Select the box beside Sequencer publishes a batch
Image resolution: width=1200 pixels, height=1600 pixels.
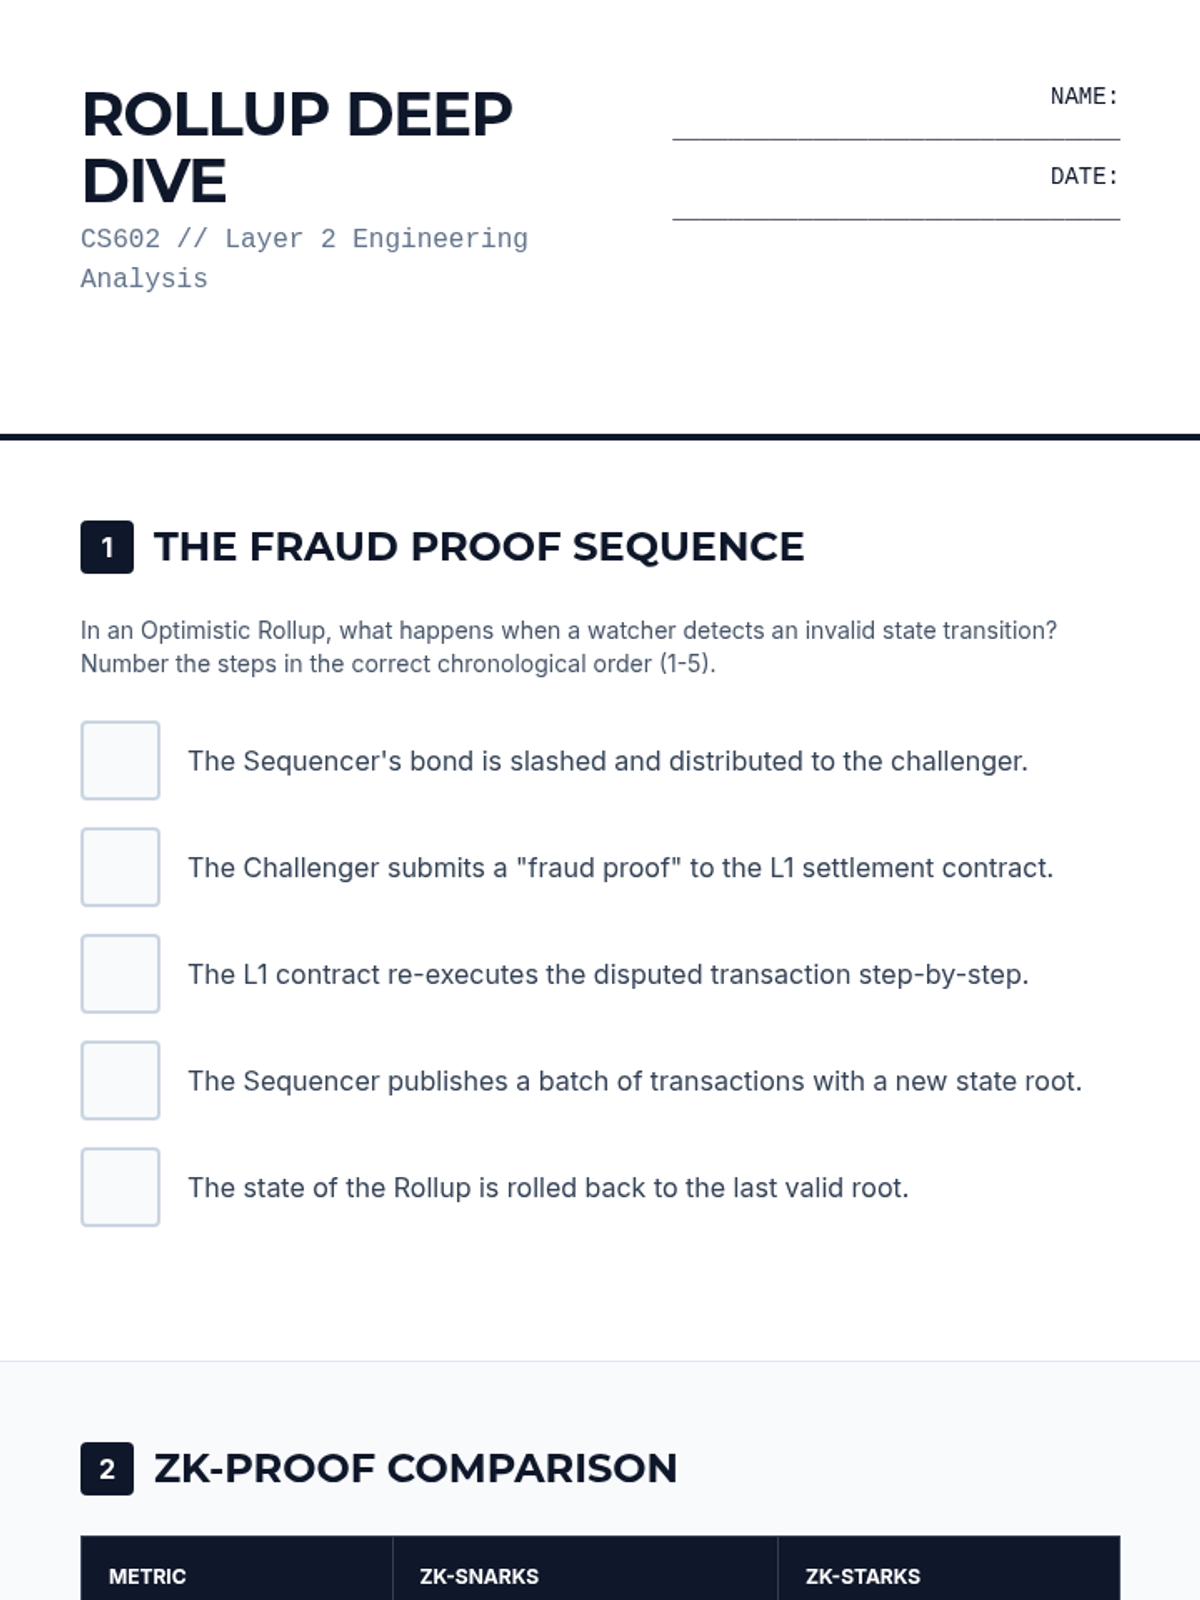click(x=120, y=1081)
